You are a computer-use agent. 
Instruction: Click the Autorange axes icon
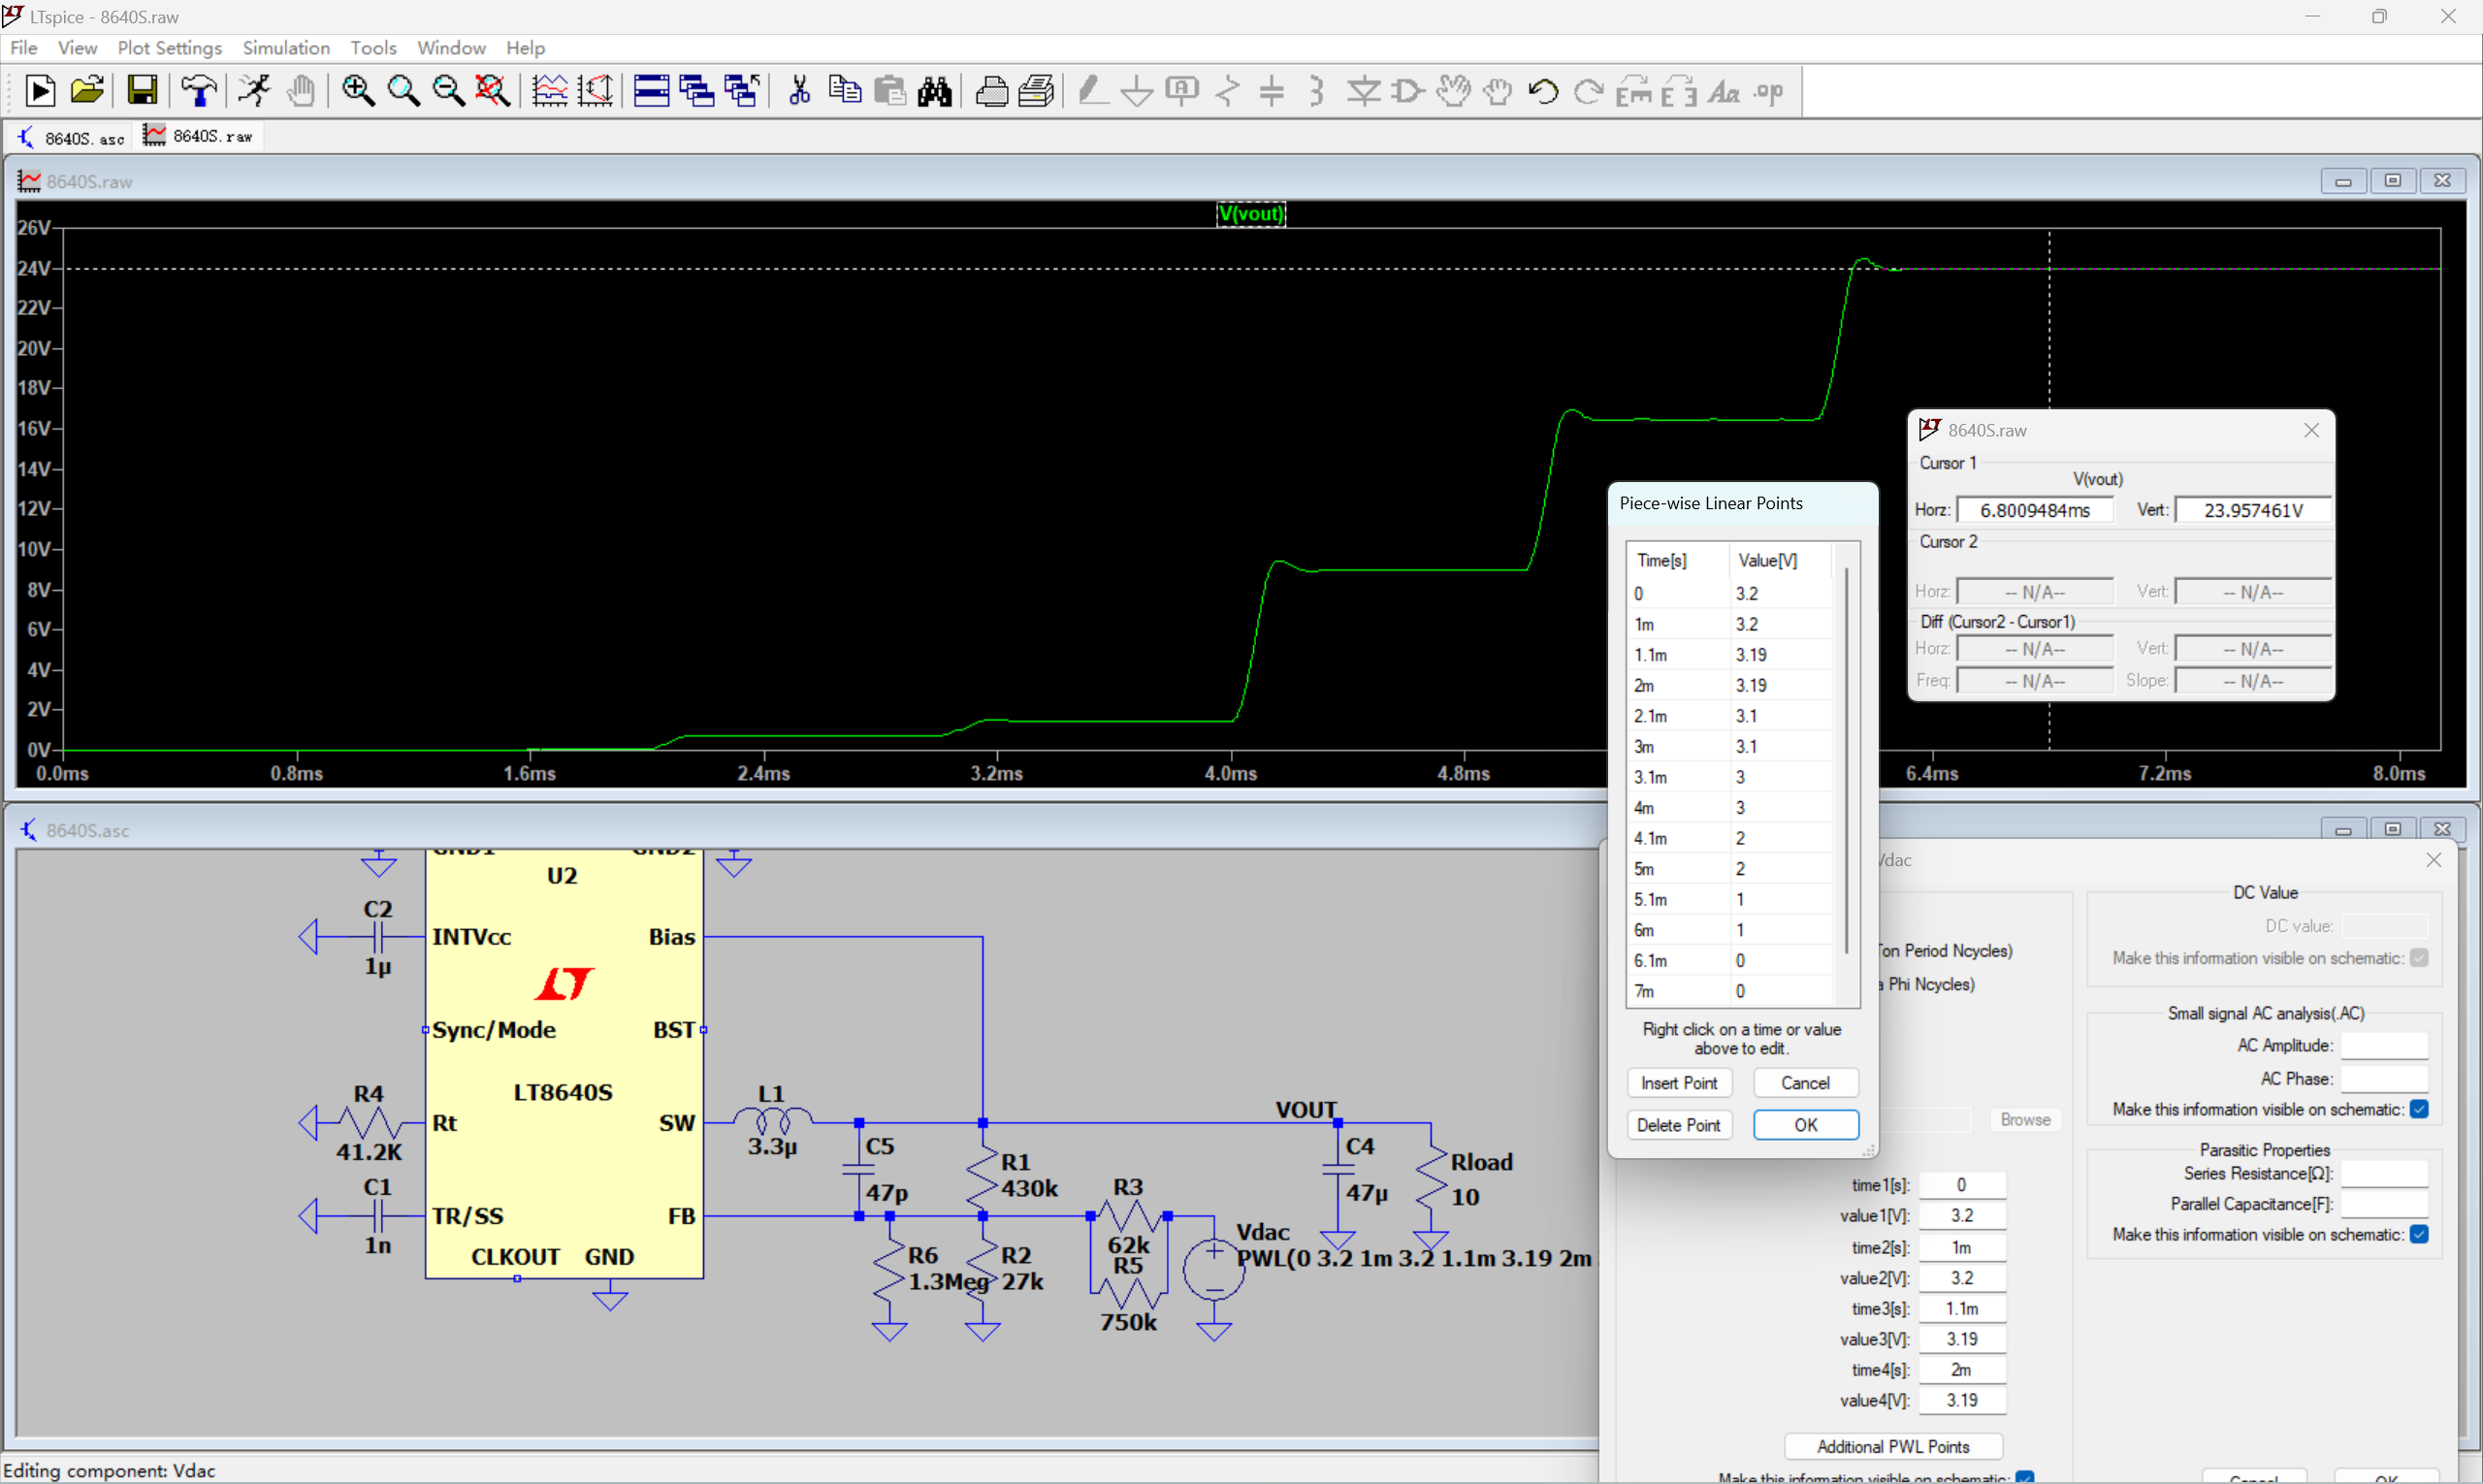595,91
